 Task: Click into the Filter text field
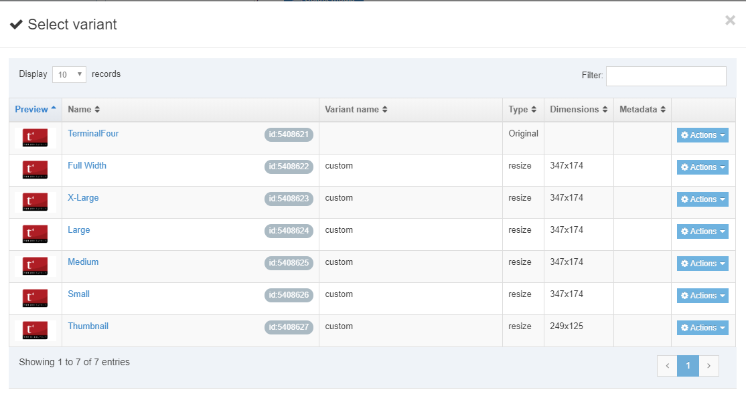coord(666,76)
